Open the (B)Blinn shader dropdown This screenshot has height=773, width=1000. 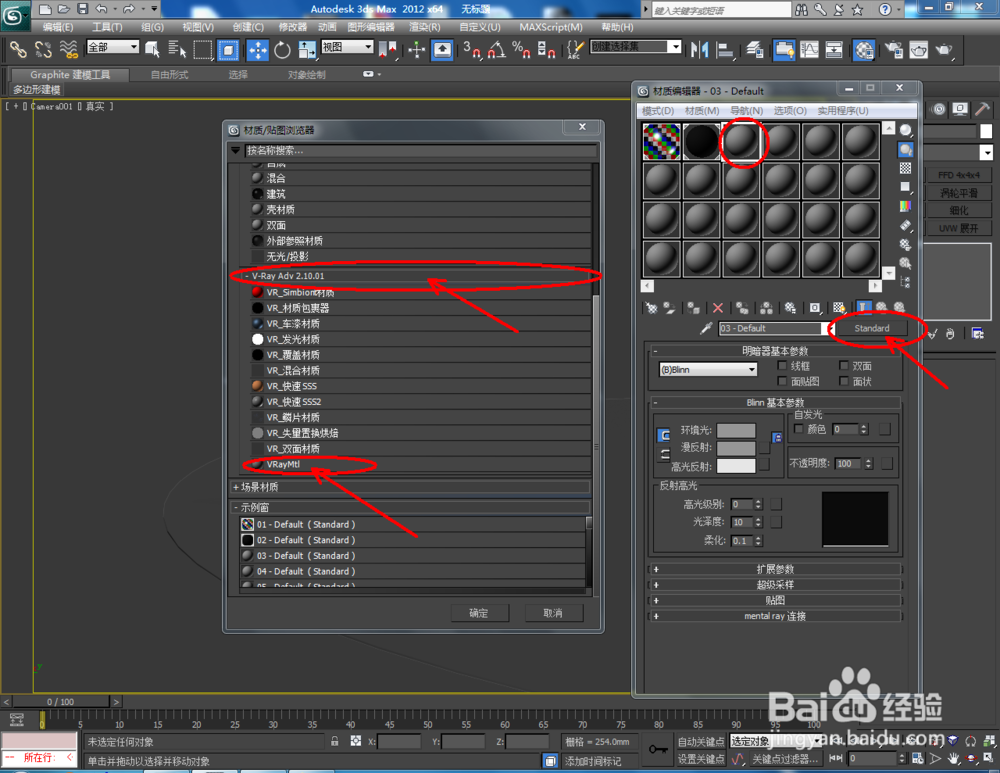(707, 369)
